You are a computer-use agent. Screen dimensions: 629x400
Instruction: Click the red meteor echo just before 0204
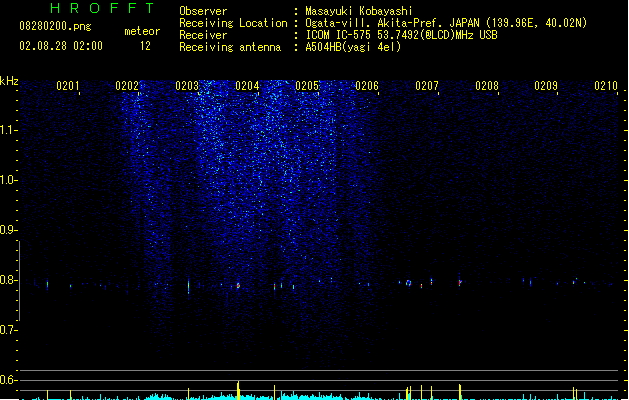point(238,286)
